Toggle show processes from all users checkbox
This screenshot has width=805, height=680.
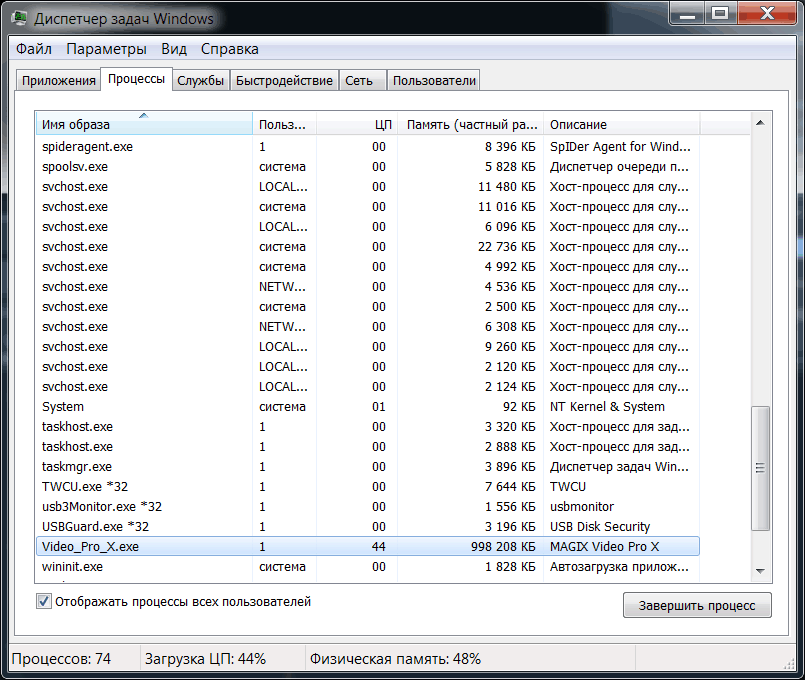44,601
